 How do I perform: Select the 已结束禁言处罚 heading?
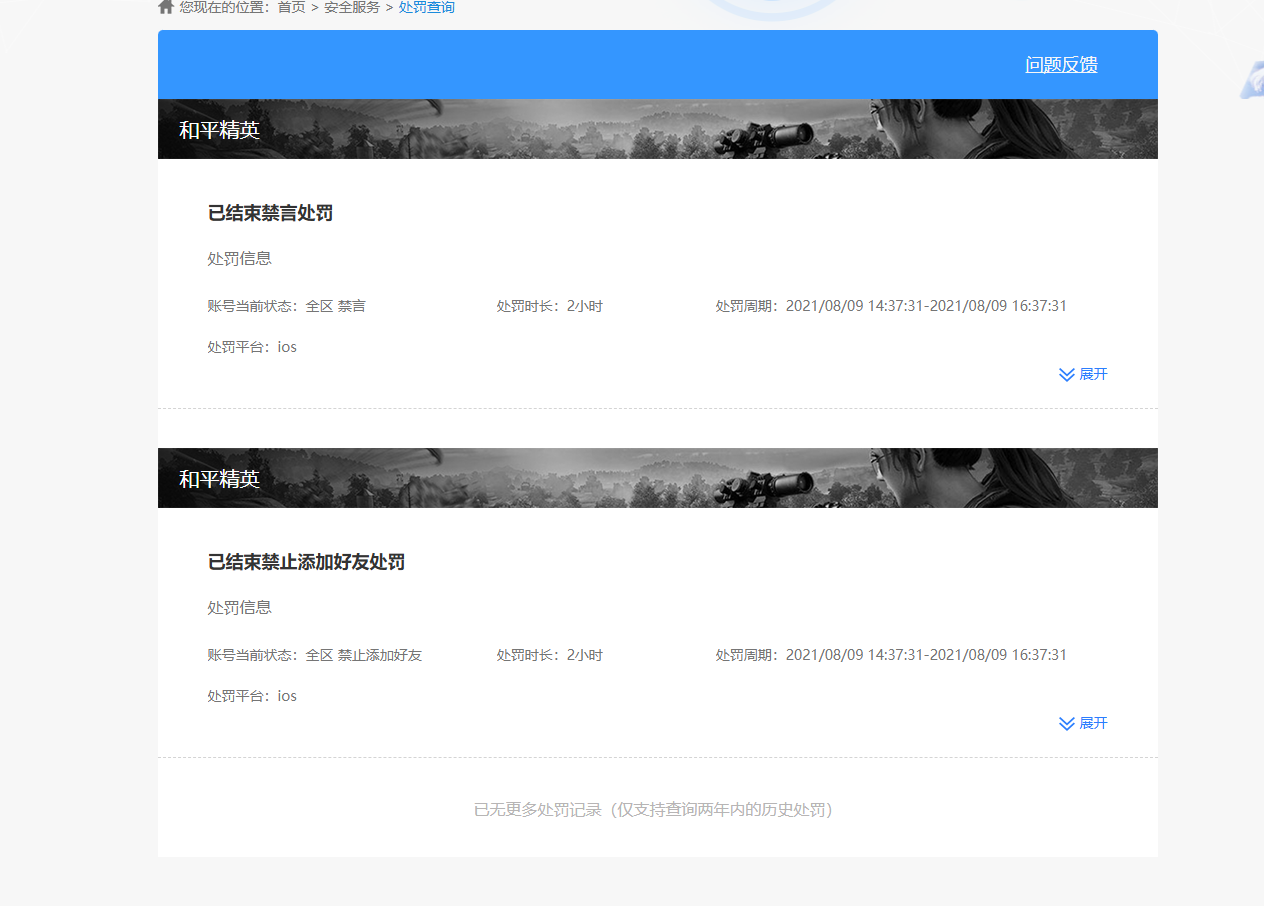pos(270,213)
